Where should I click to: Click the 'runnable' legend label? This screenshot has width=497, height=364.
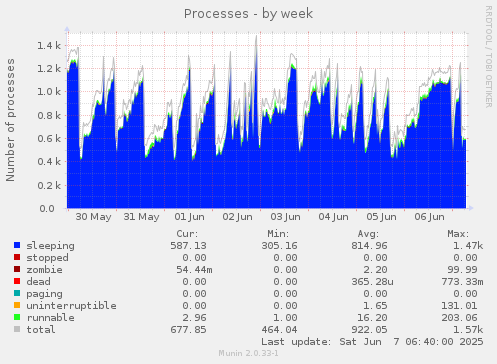[50, 318]
